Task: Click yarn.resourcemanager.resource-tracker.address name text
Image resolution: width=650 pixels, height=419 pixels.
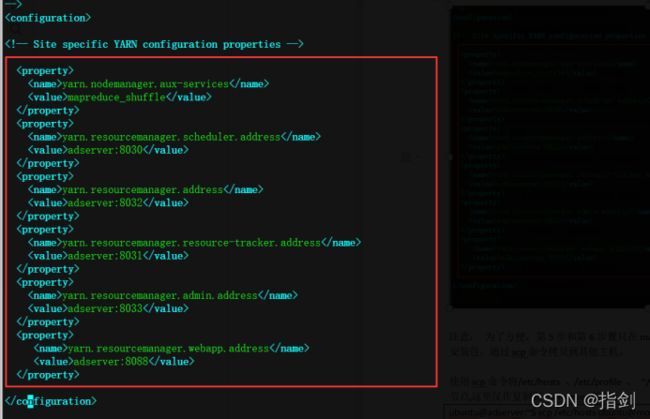Action: [x=192, y=243]
